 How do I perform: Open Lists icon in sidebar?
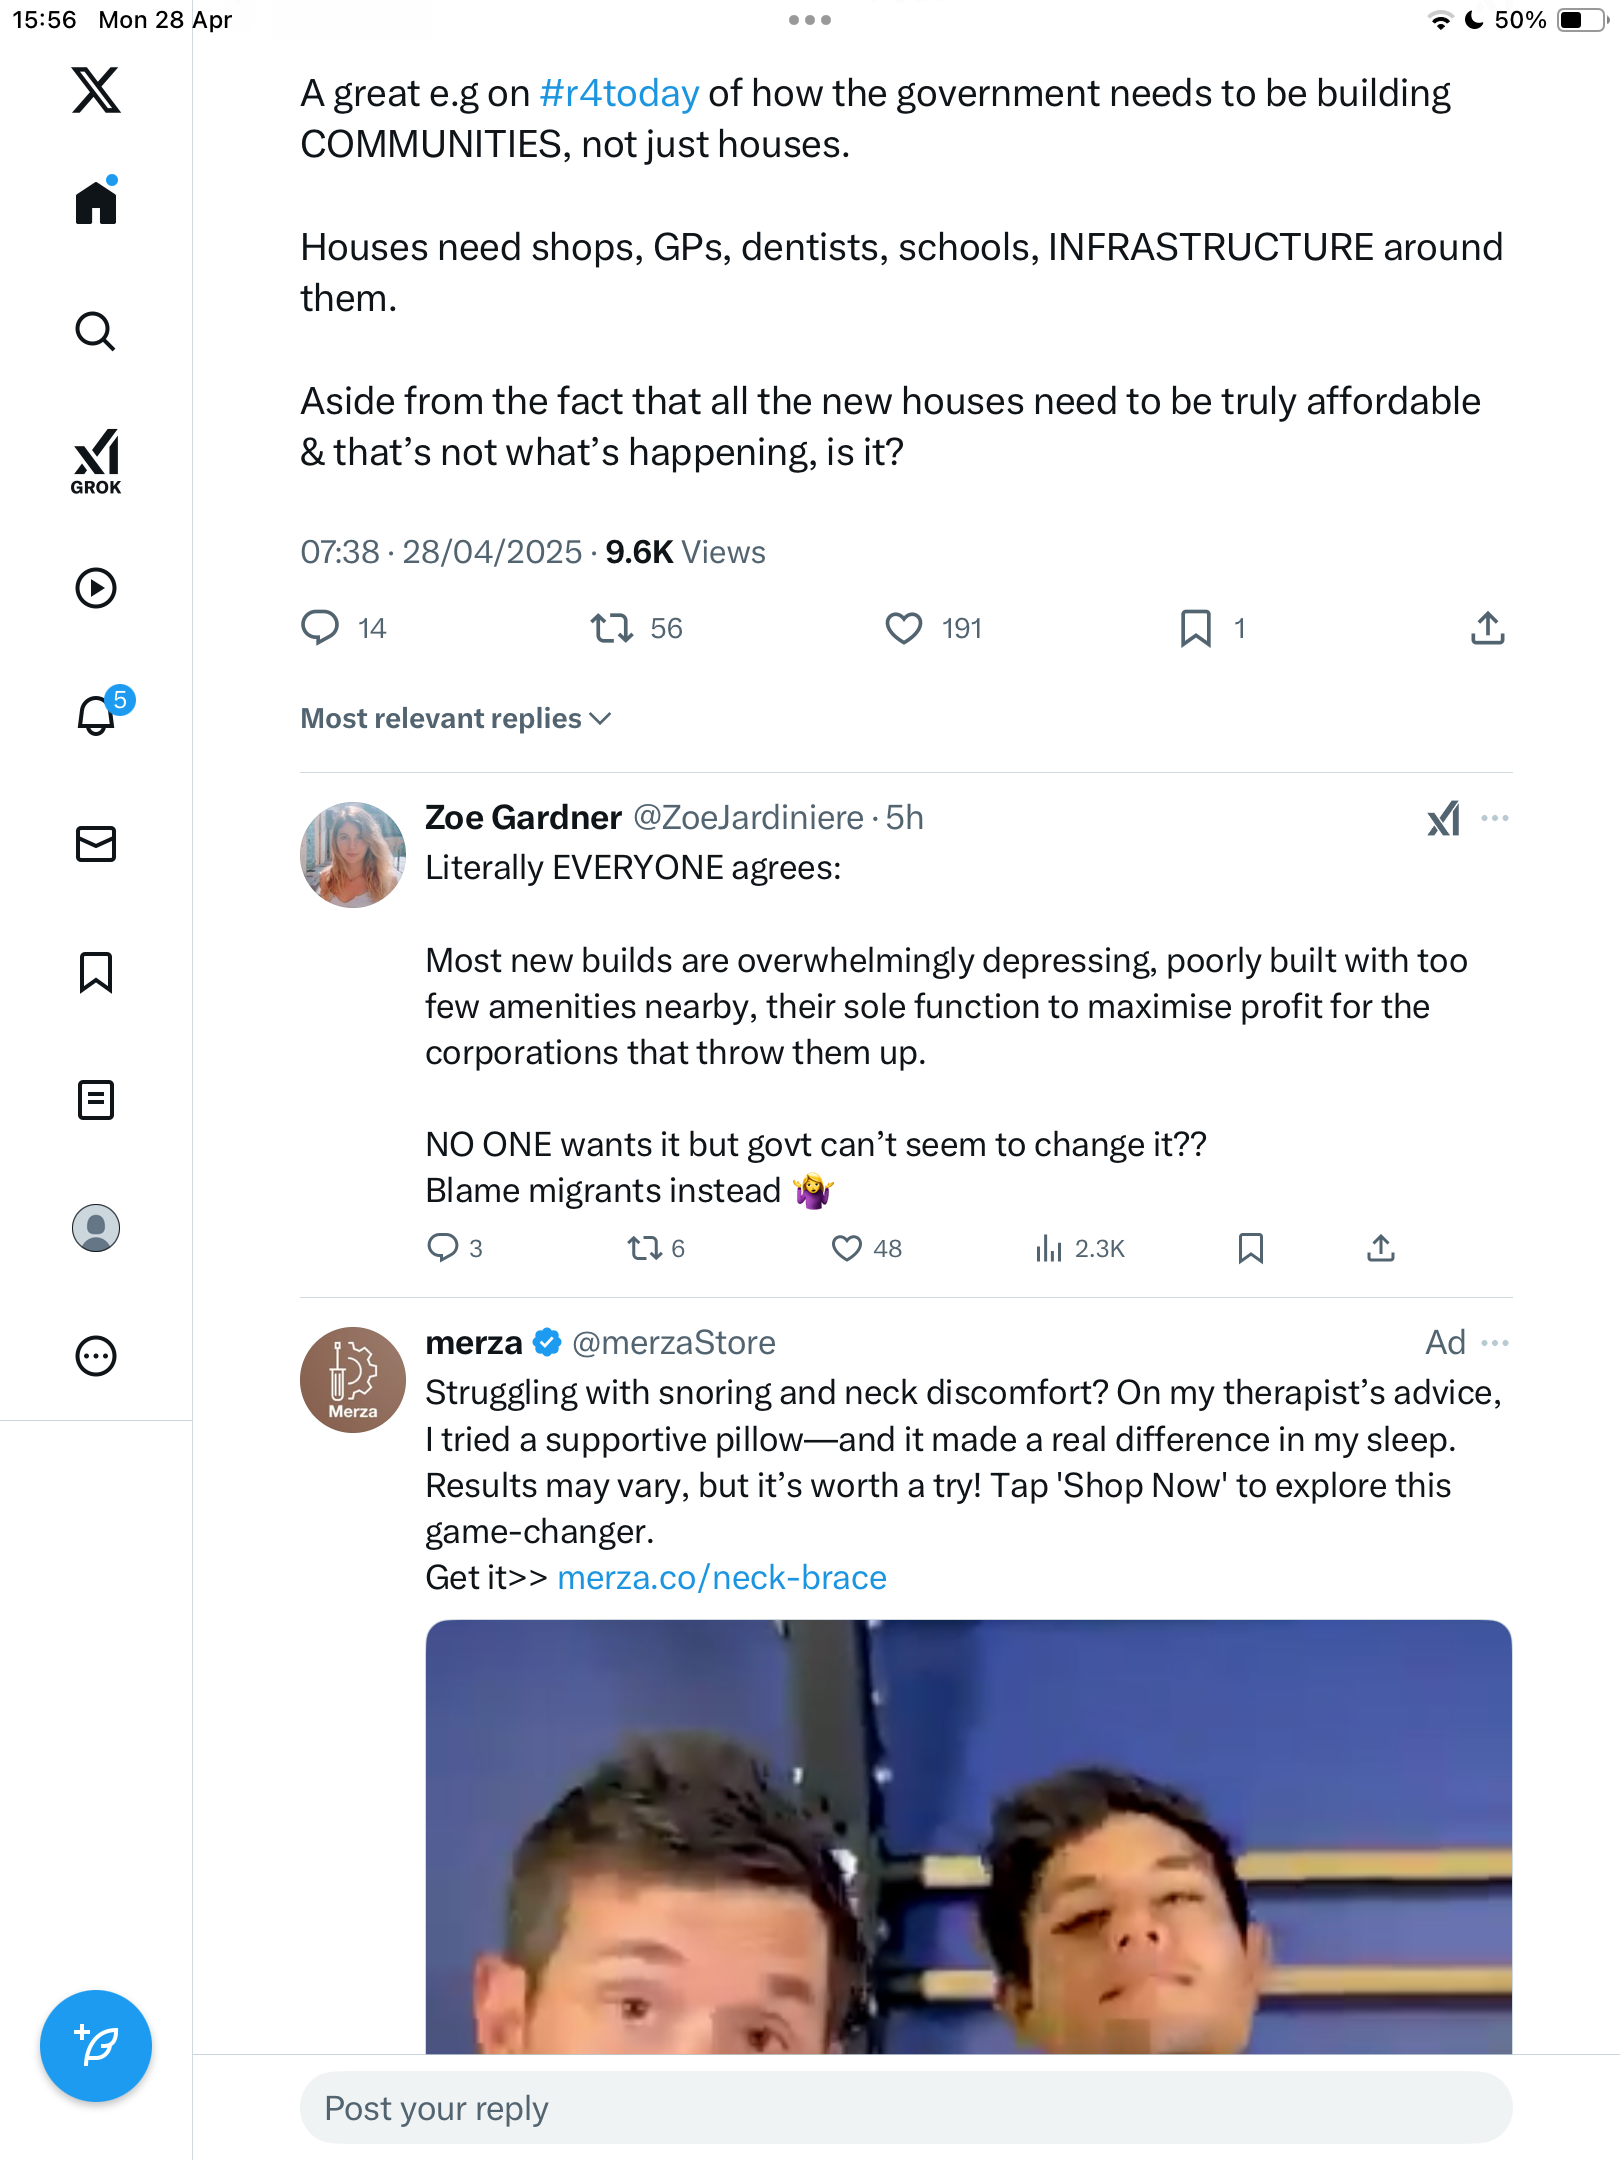(96, 1100)
